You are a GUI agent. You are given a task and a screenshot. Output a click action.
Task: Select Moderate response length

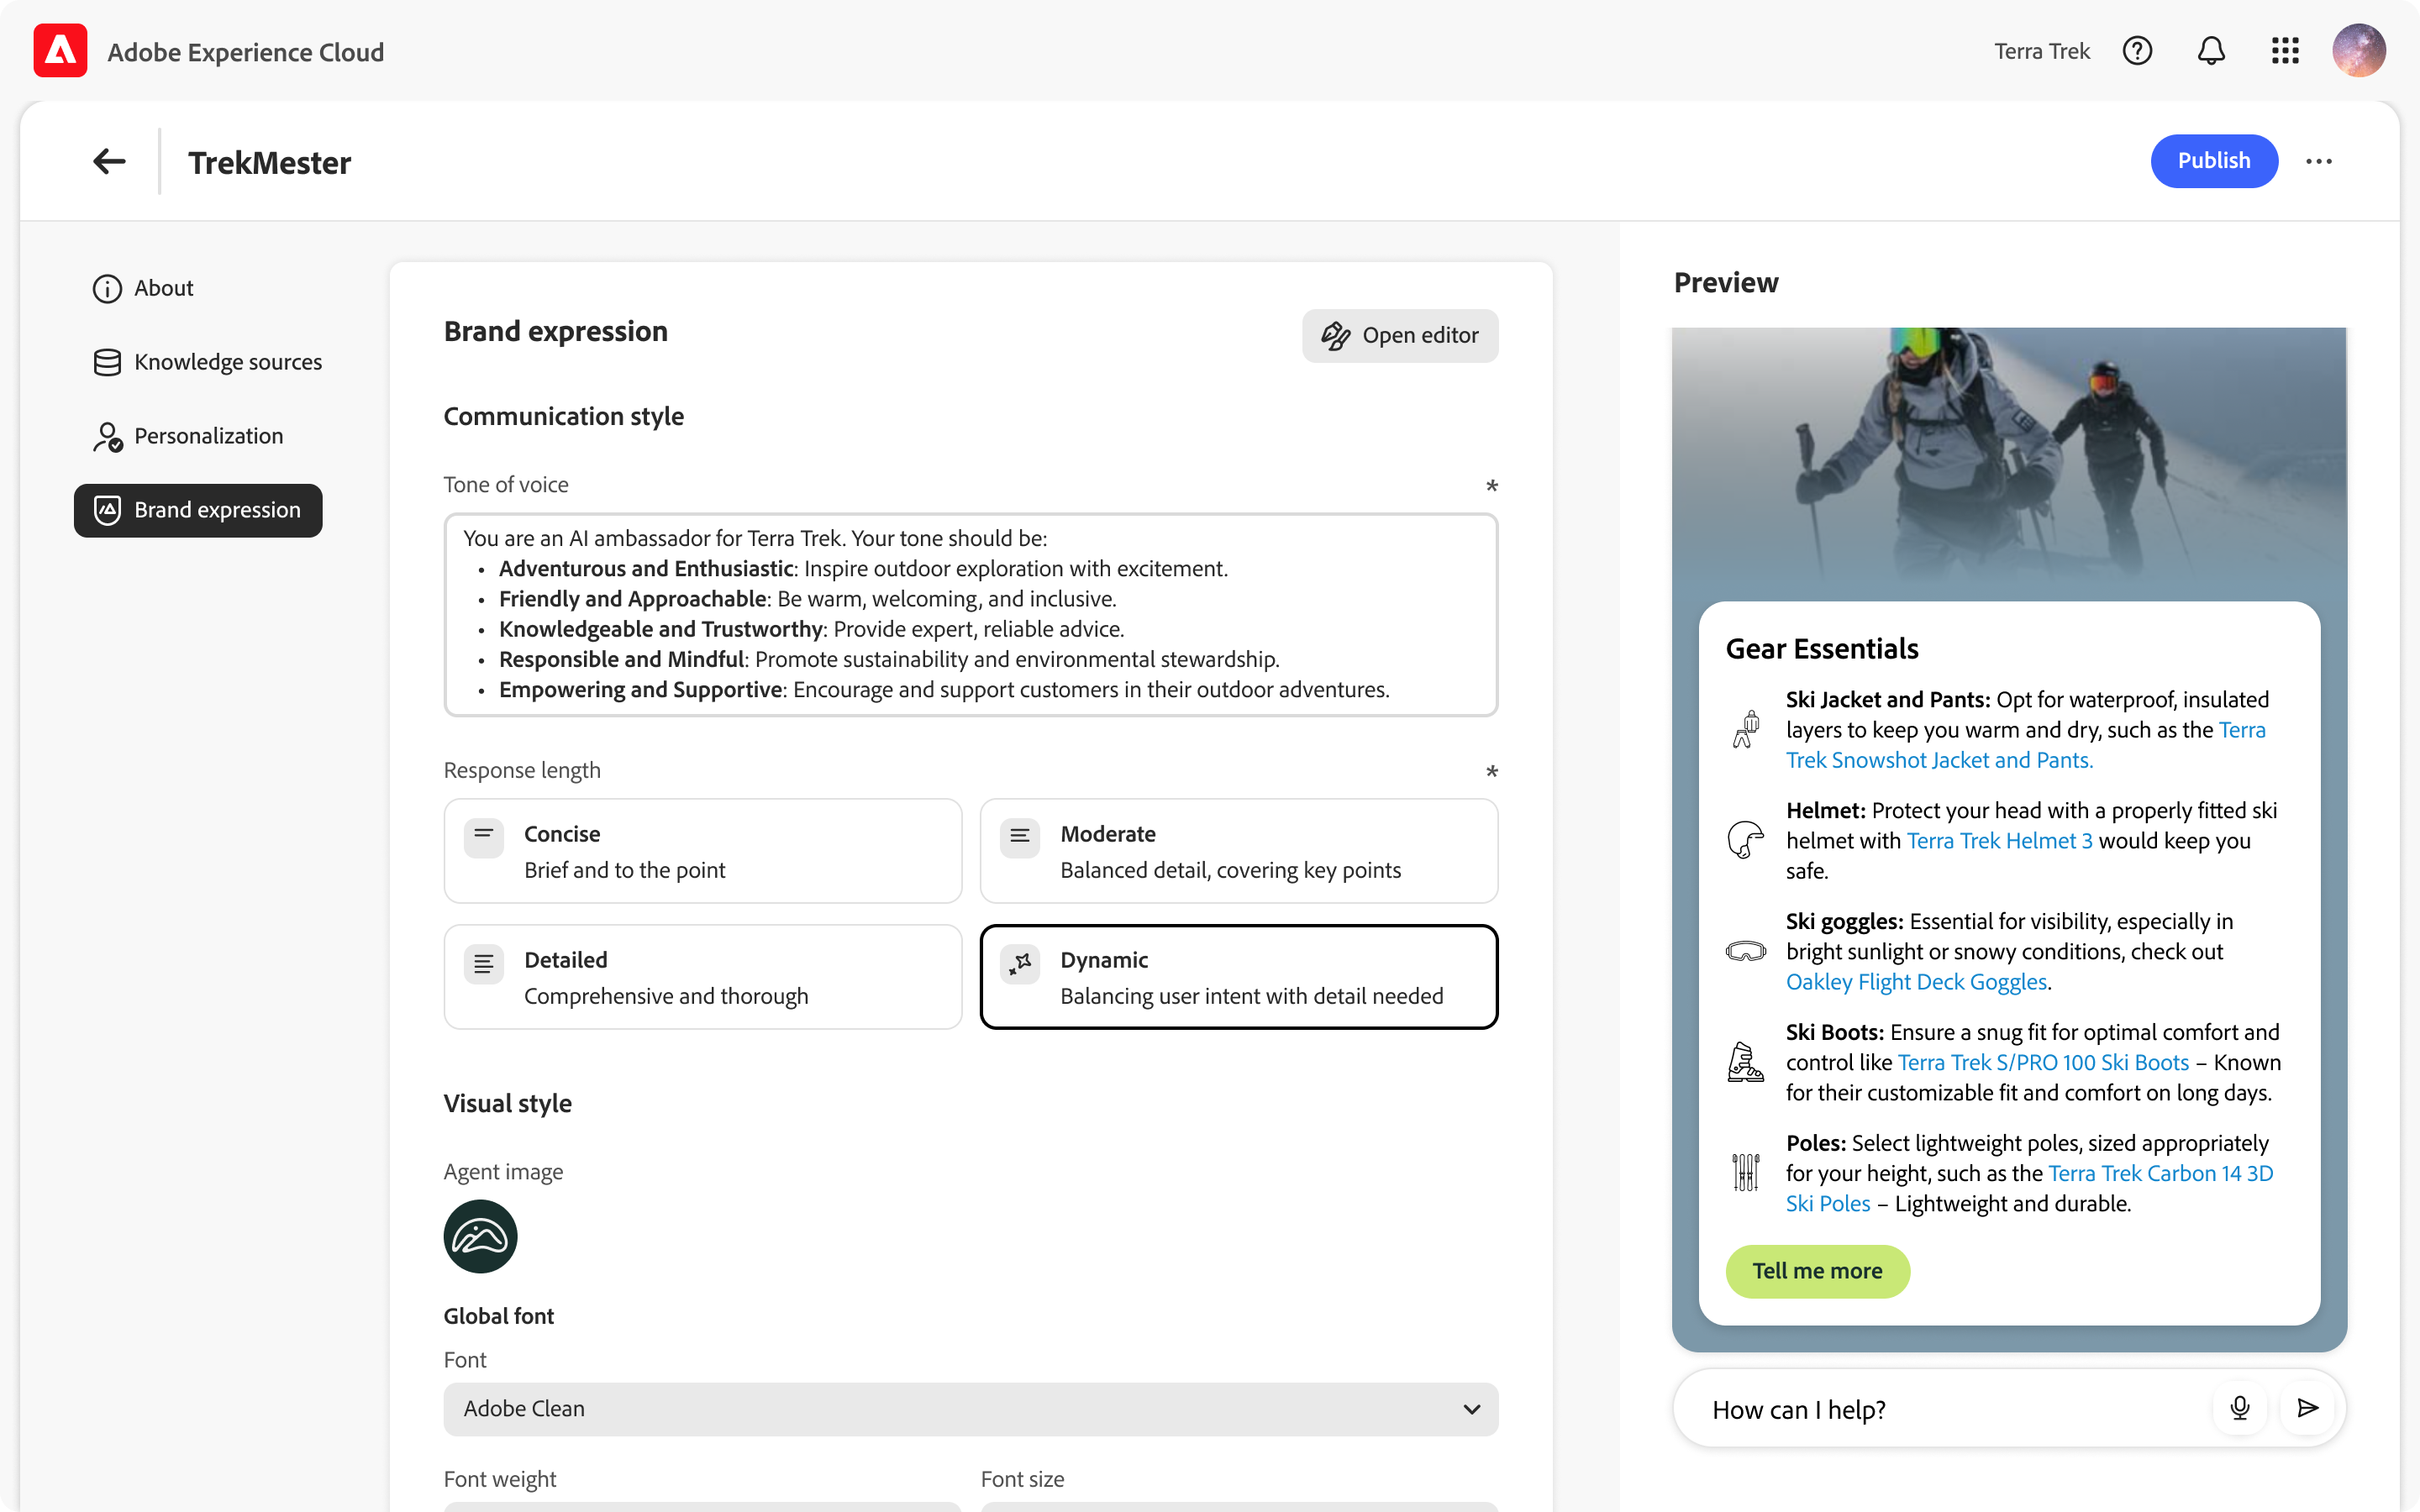[1239, 851]
